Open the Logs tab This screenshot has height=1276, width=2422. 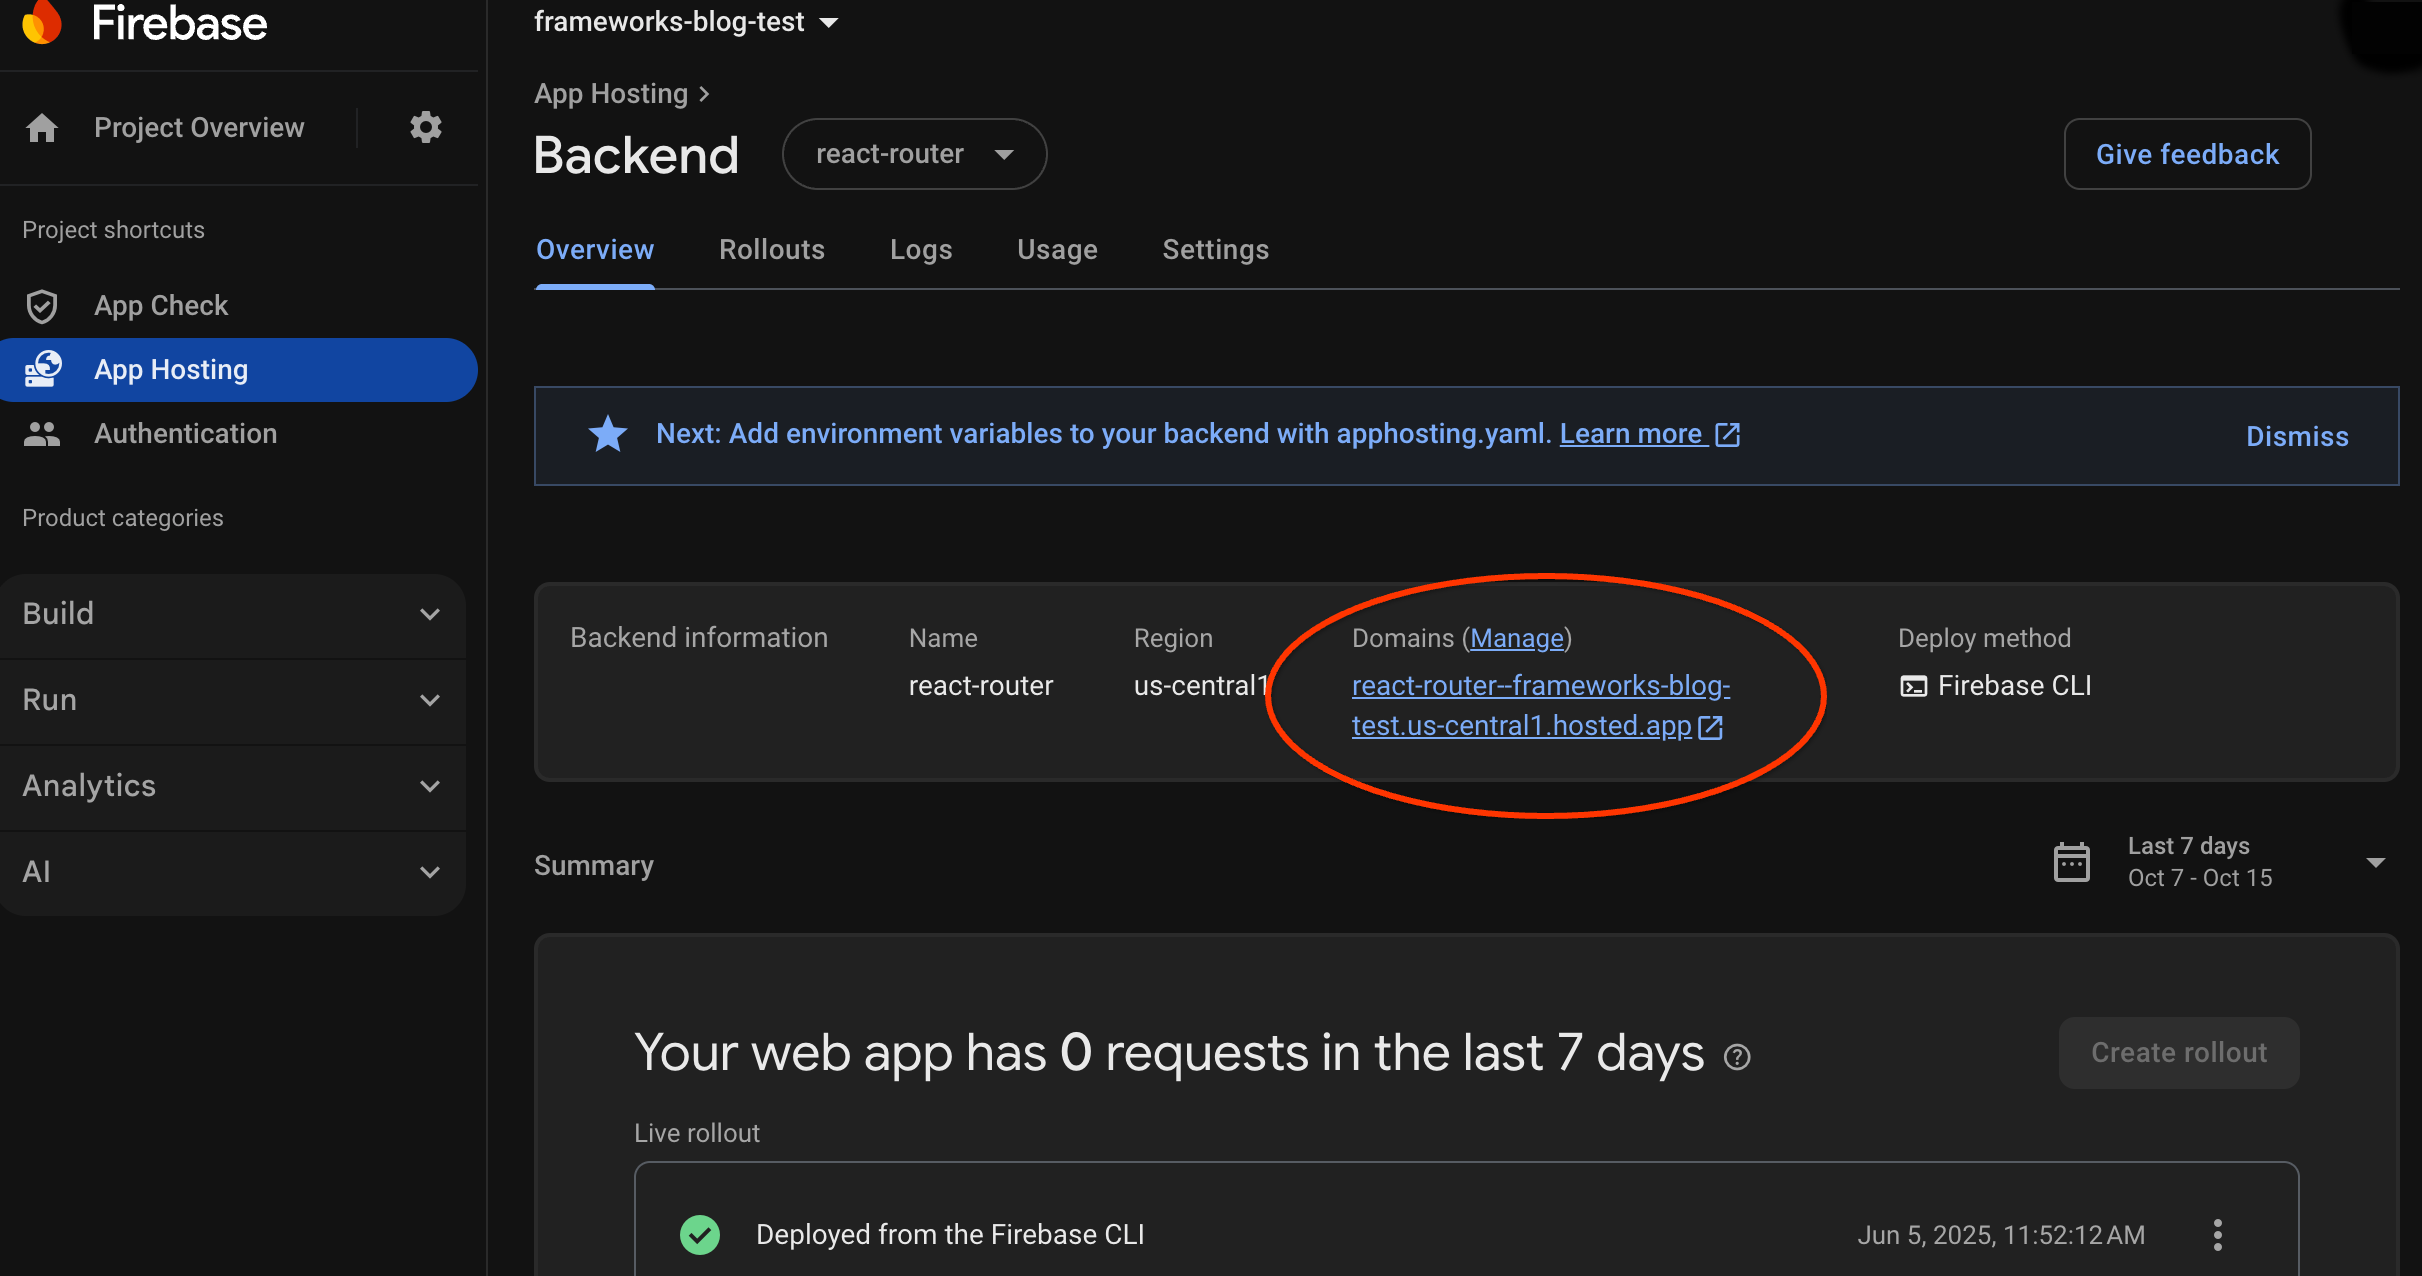point(920,250)
